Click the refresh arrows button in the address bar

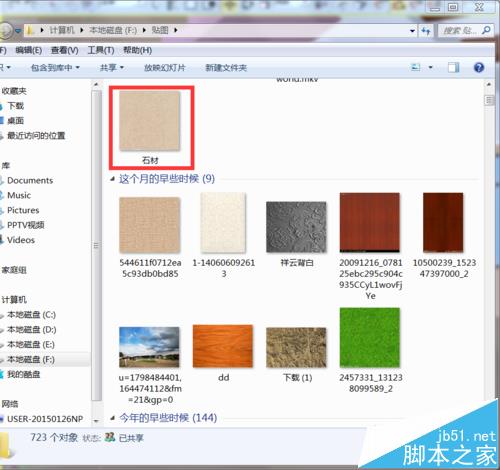coord(426,31)
